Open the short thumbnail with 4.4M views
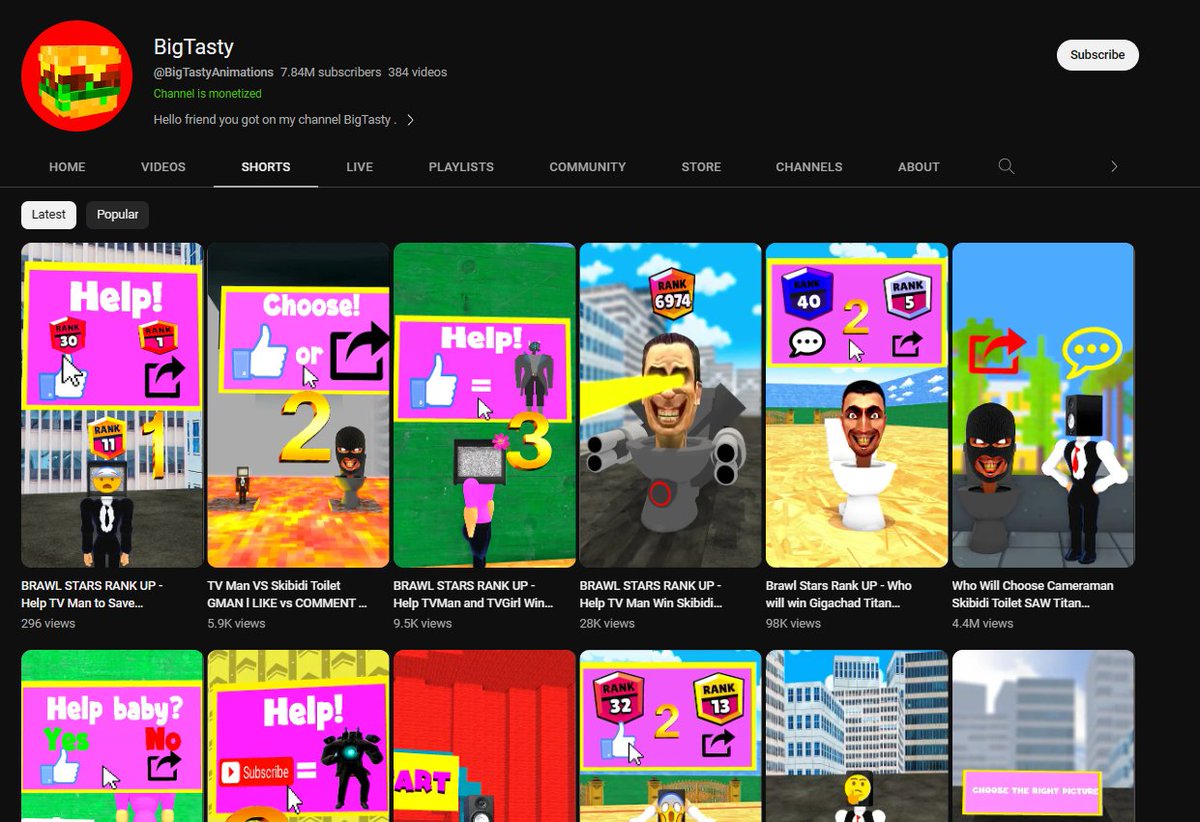Image resolution: width=1200 pixels, height=822 pixels. coord(1043,405)
